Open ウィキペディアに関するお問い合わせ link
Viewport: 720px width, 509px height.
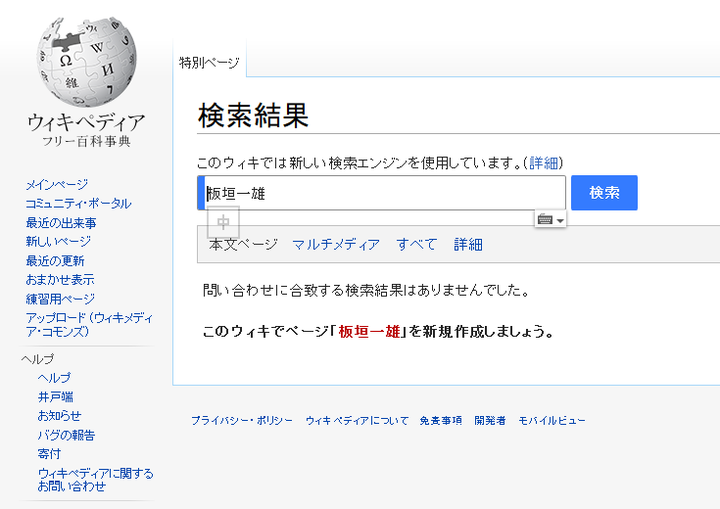(x=96, y=480)
